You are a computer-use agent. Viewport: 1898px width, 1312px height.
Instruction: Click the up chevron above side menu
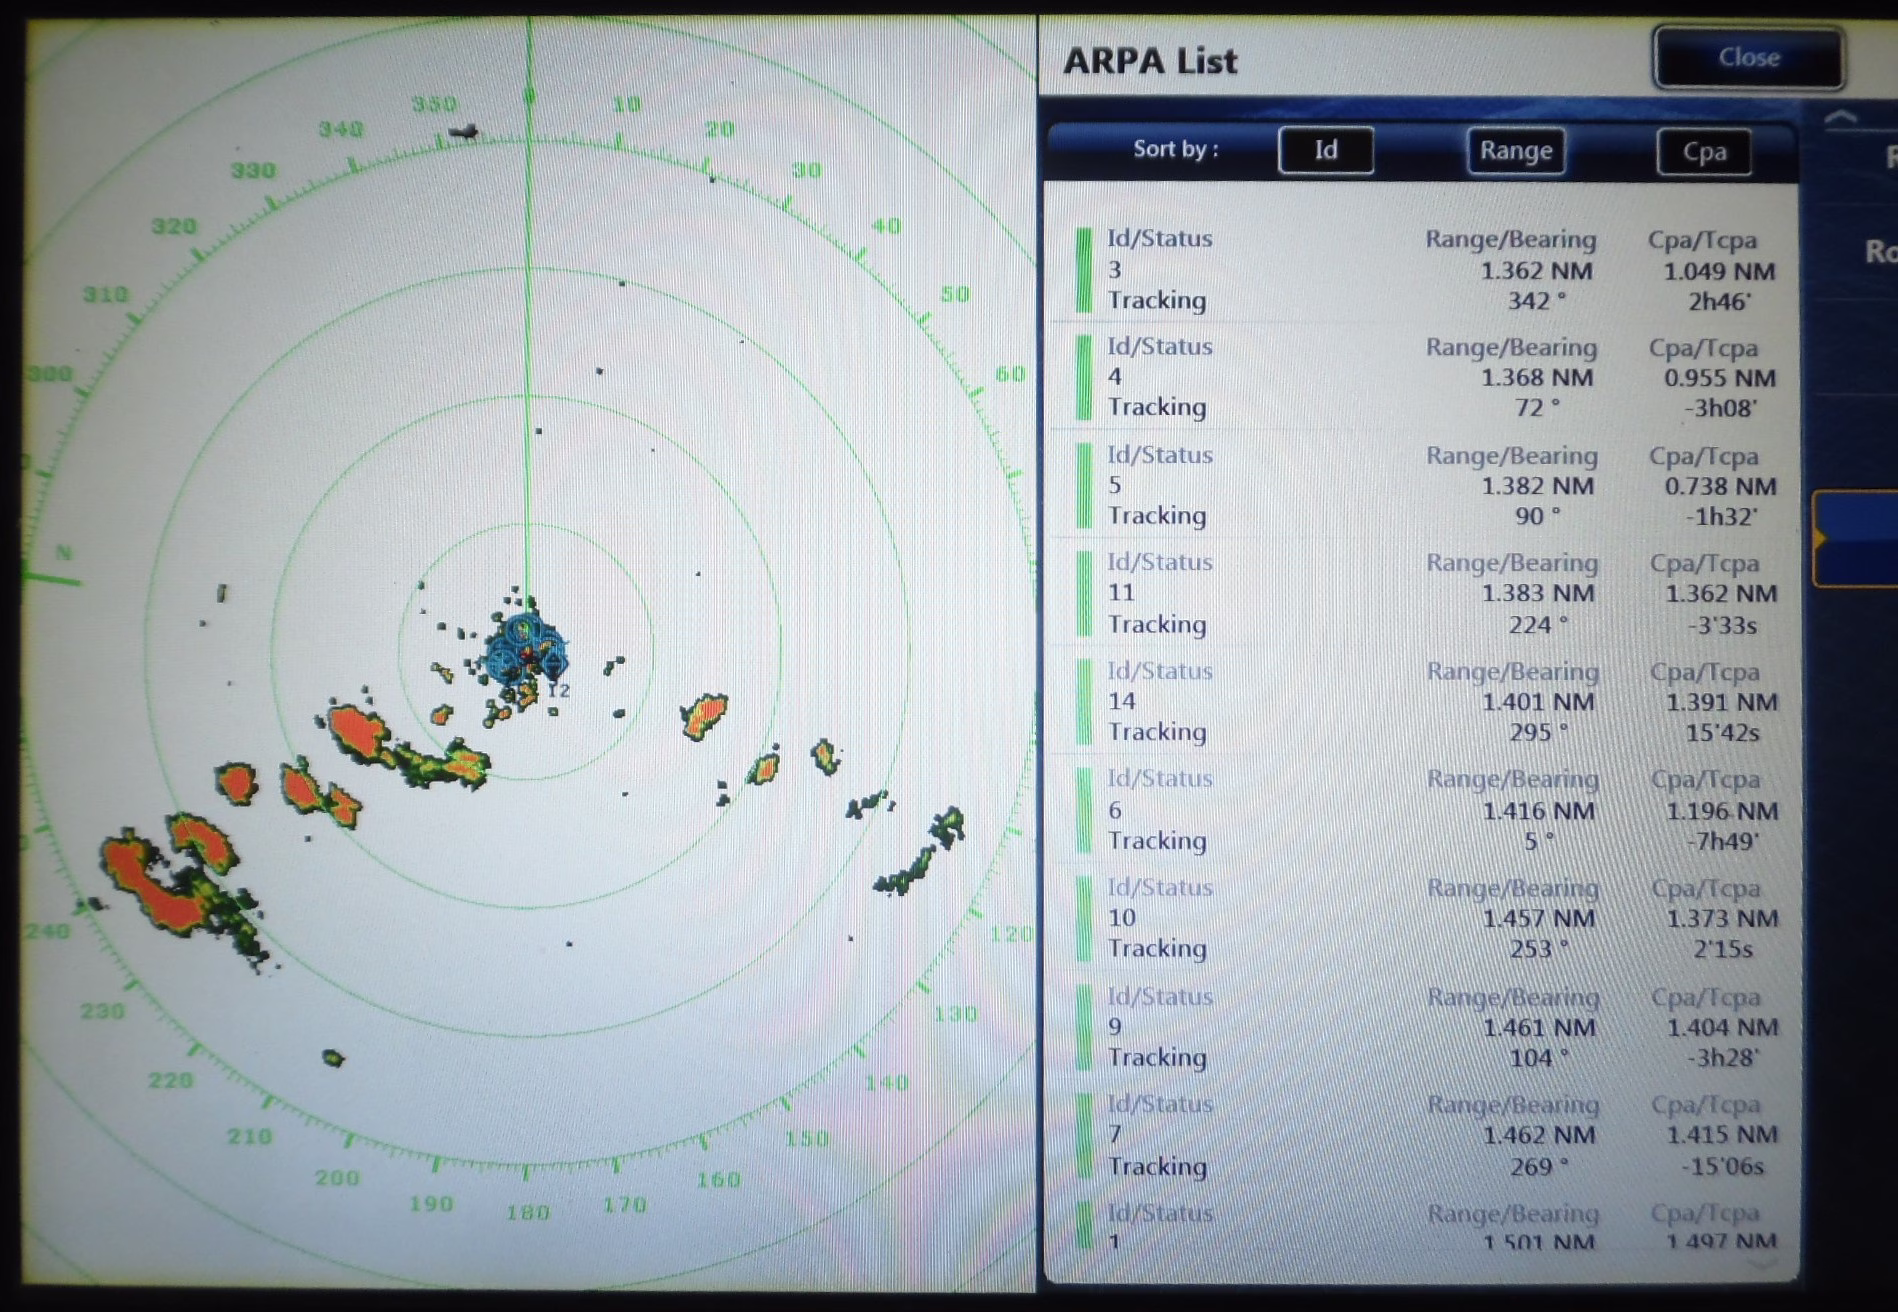[x=1840, y=118]
